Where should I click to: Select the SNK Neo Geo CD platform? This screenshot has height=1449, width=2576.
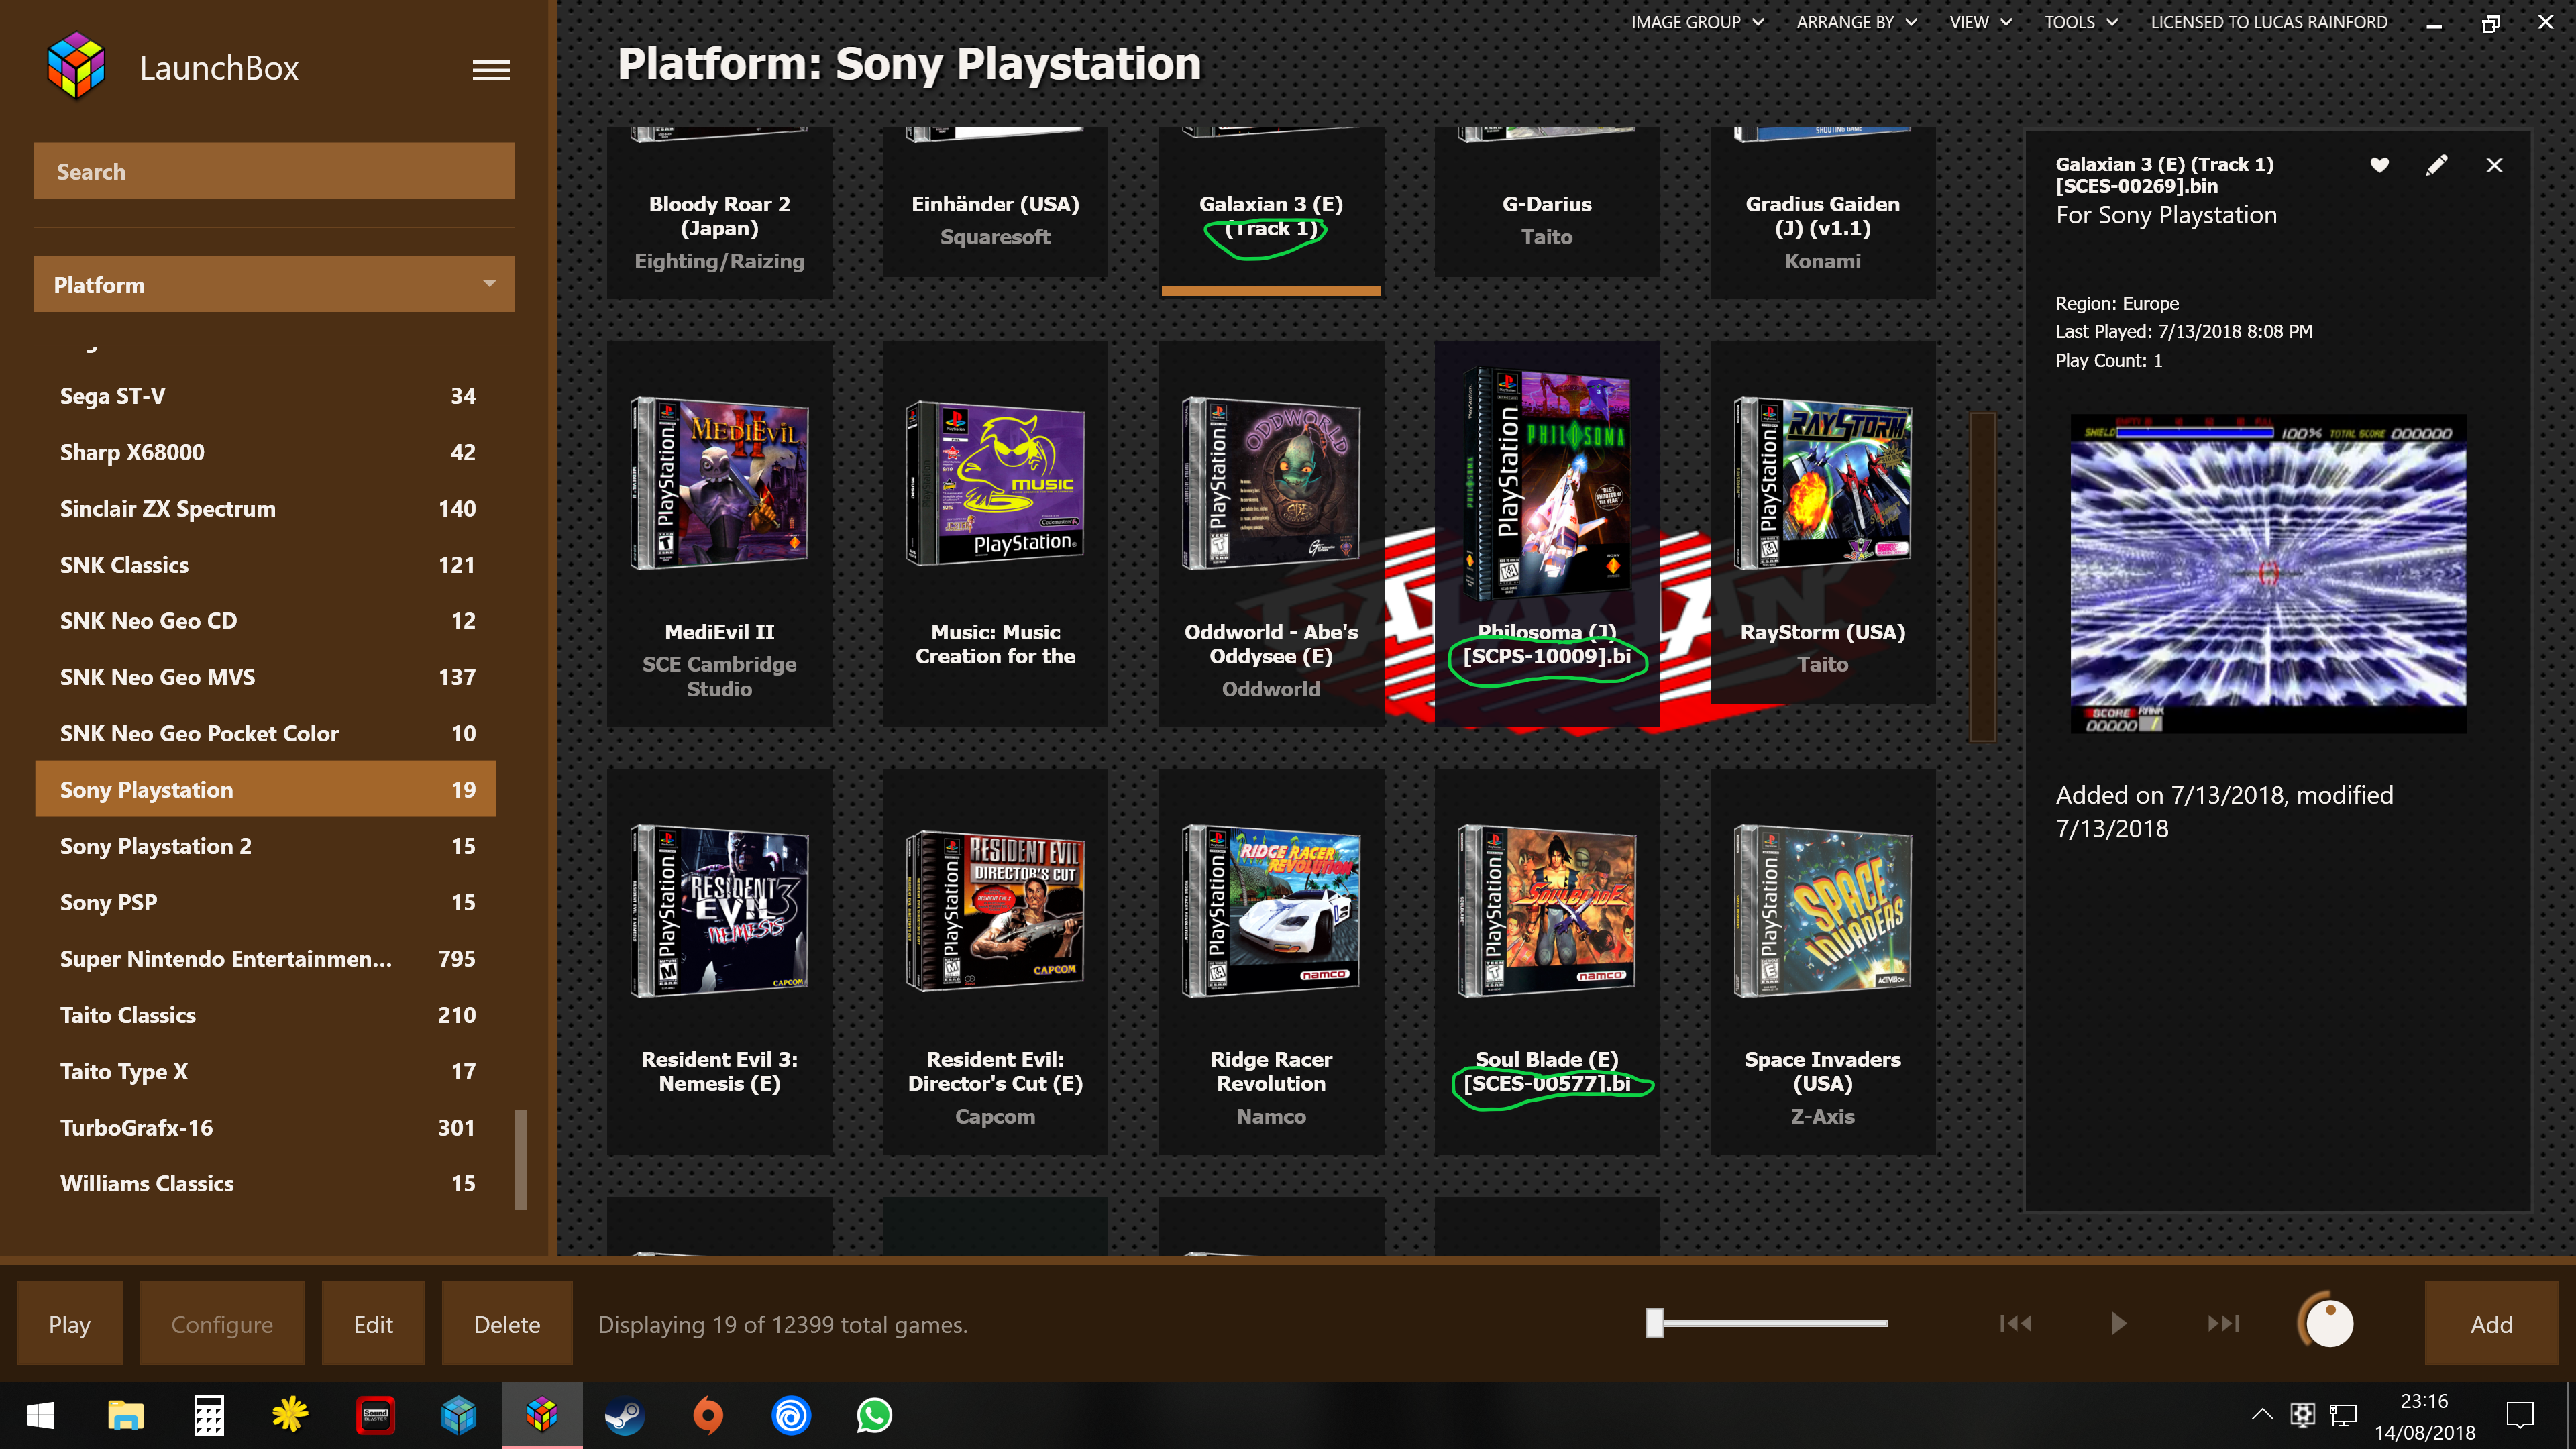click(x=266, y=621)
